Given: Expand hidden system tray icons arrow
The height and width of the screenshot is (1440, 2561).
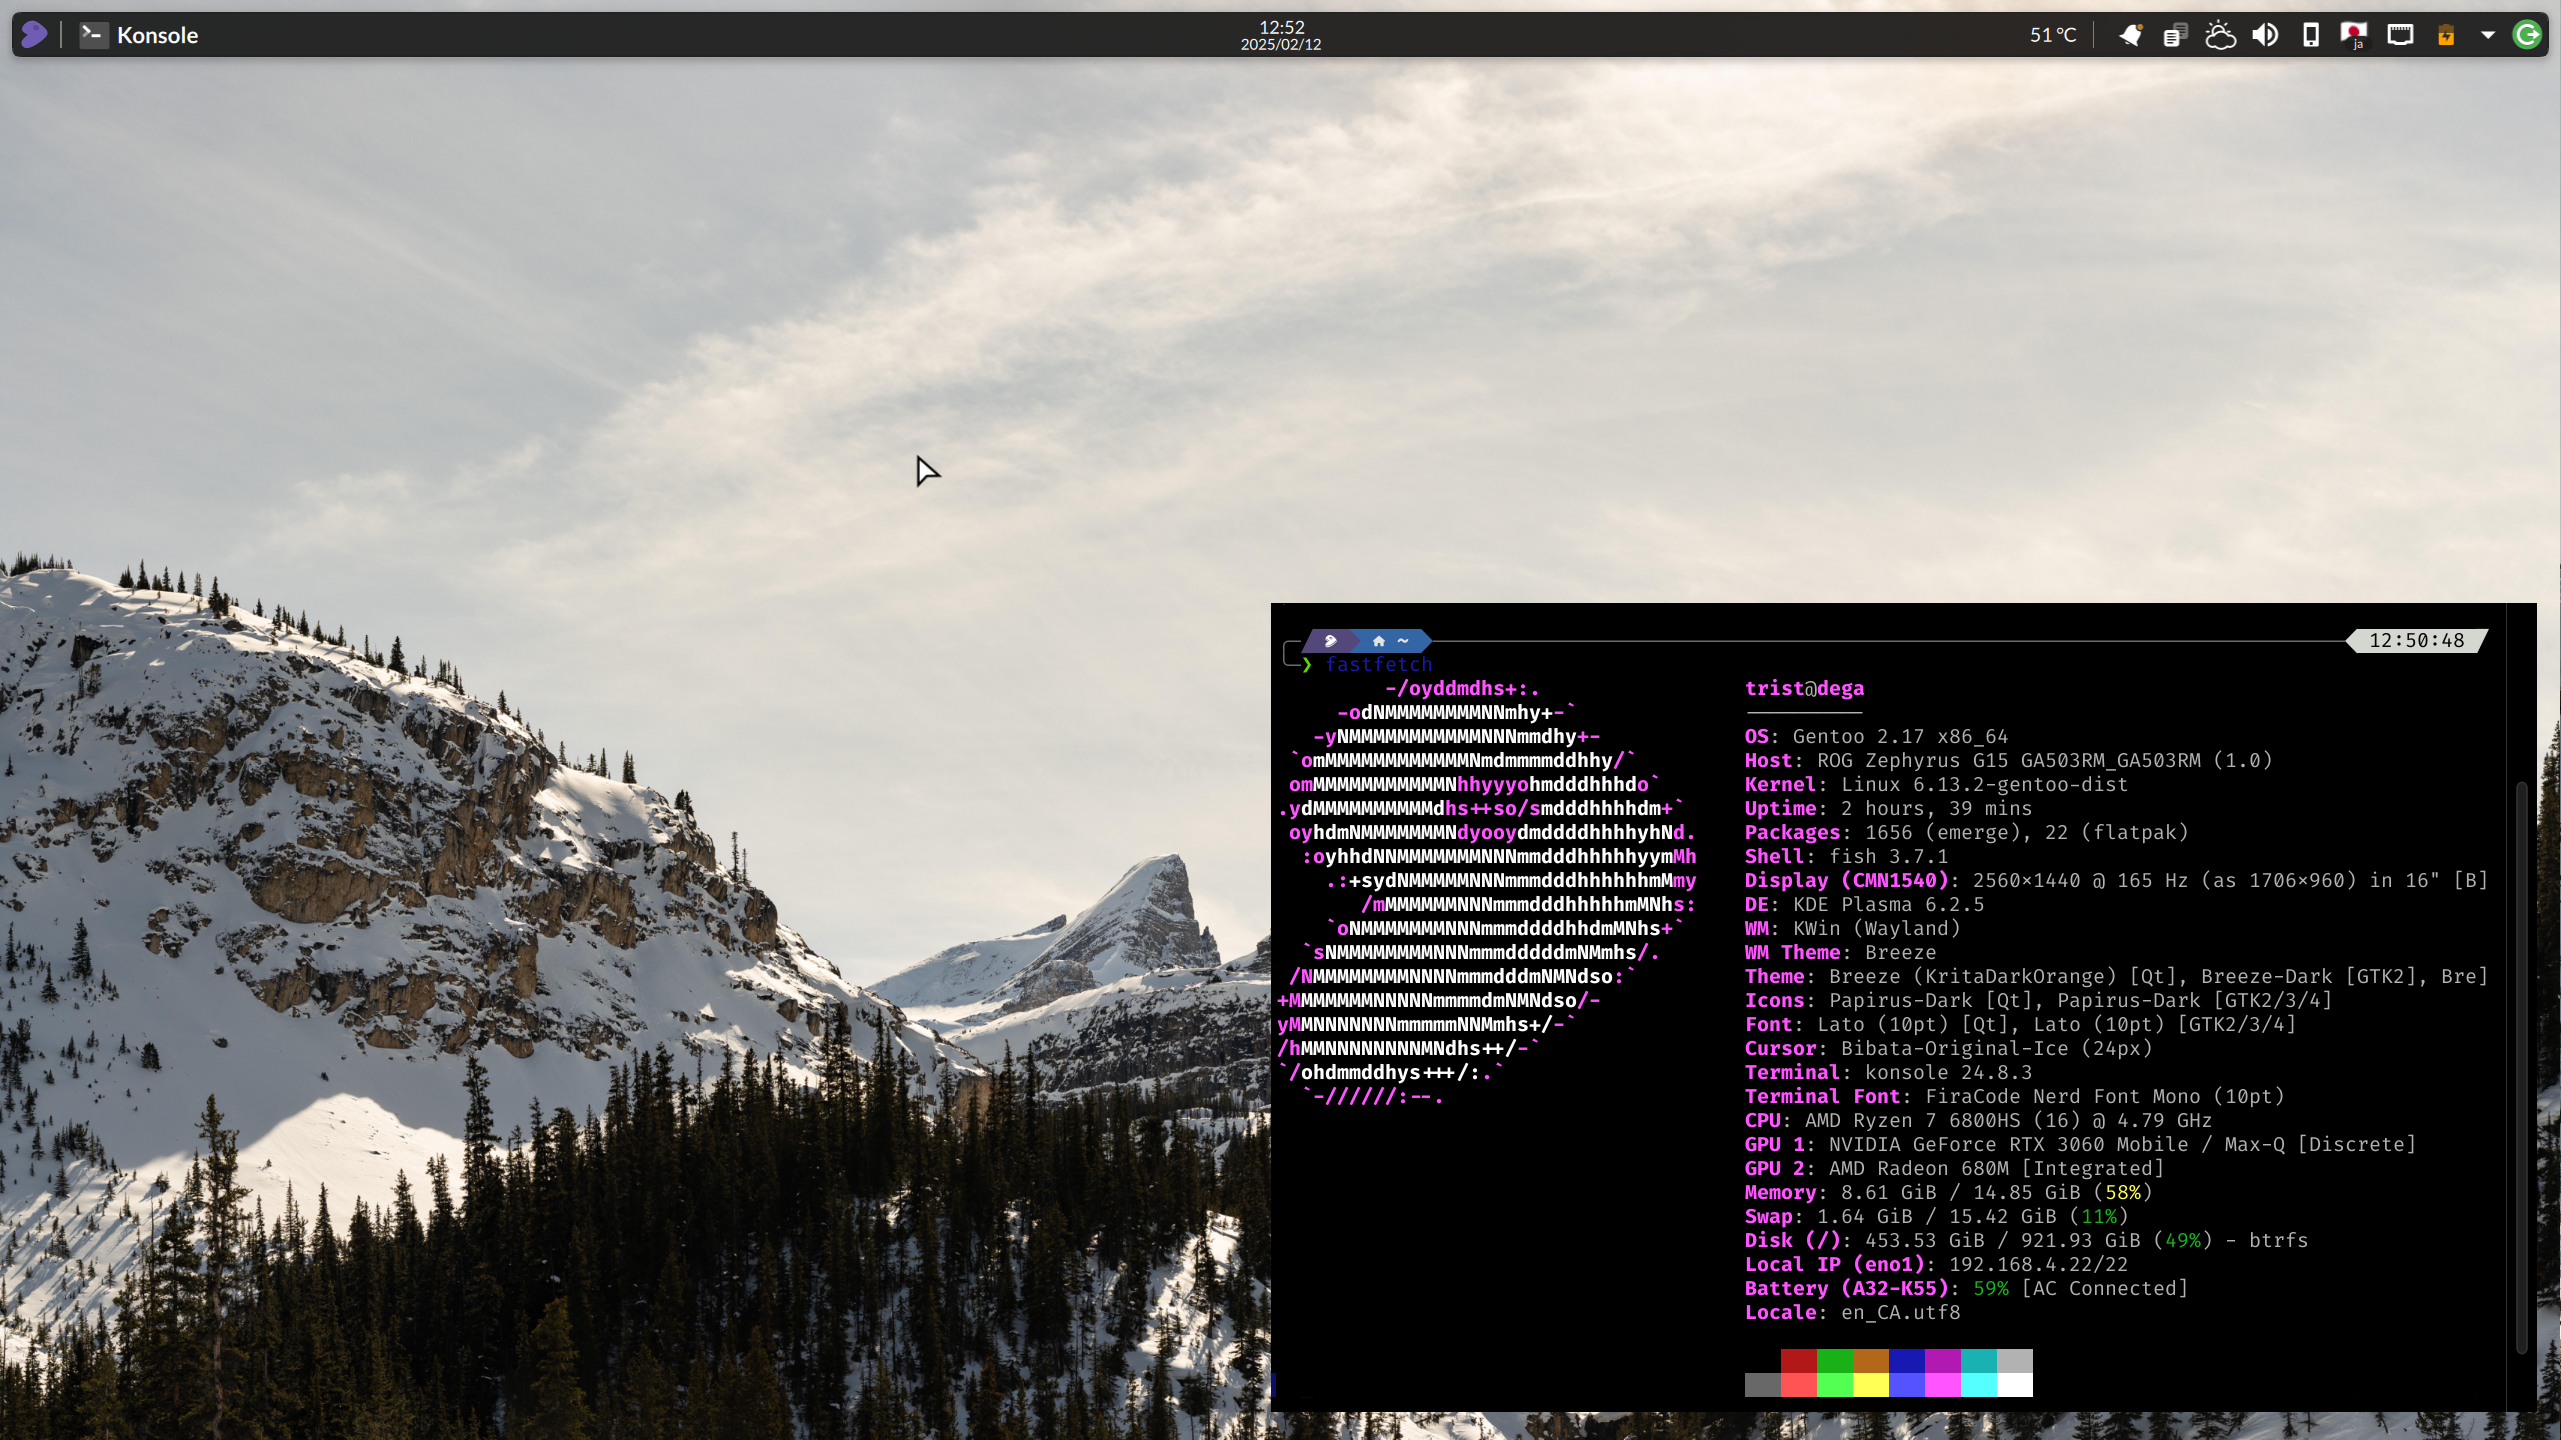Looking at the screenshot, I should click(x=2487, y=35).
